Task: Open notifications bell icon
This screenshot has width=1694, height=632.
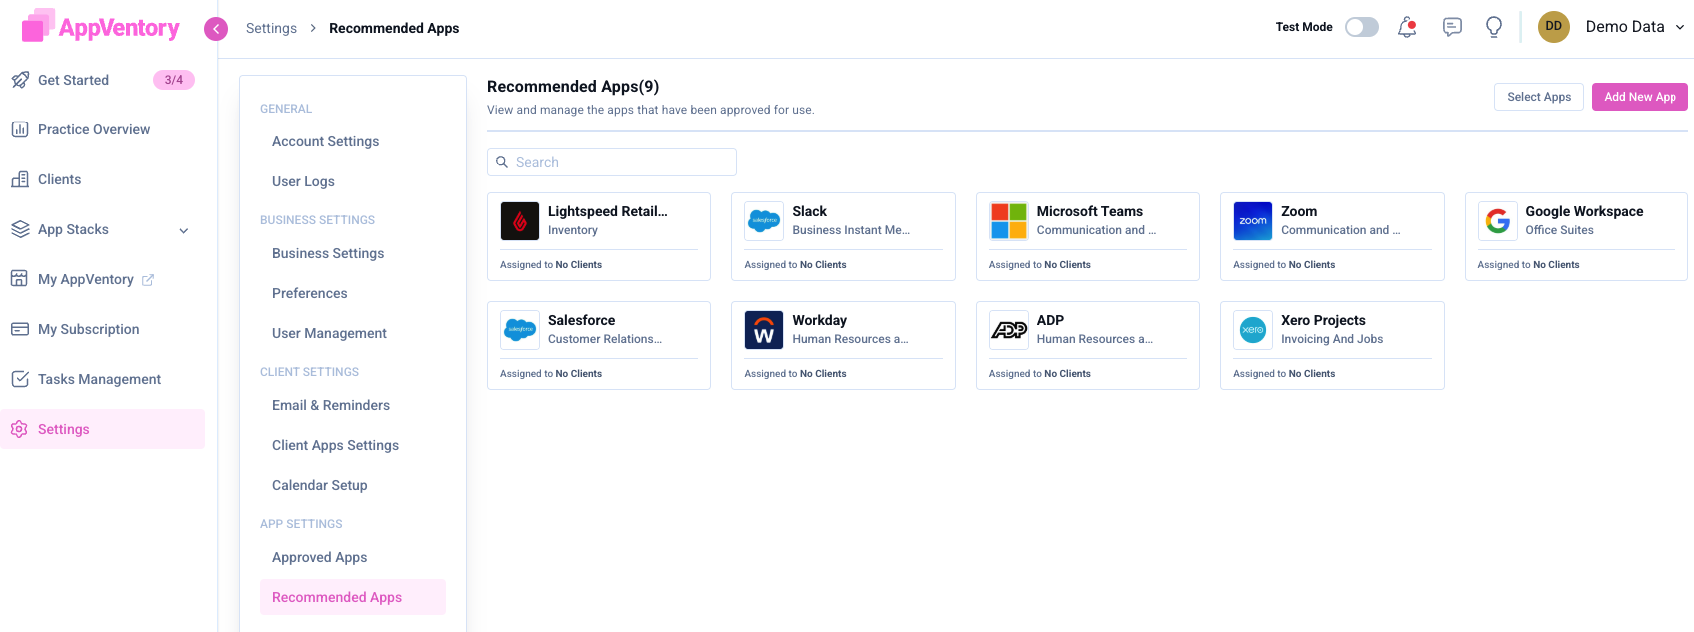Action: point(1407,27)
